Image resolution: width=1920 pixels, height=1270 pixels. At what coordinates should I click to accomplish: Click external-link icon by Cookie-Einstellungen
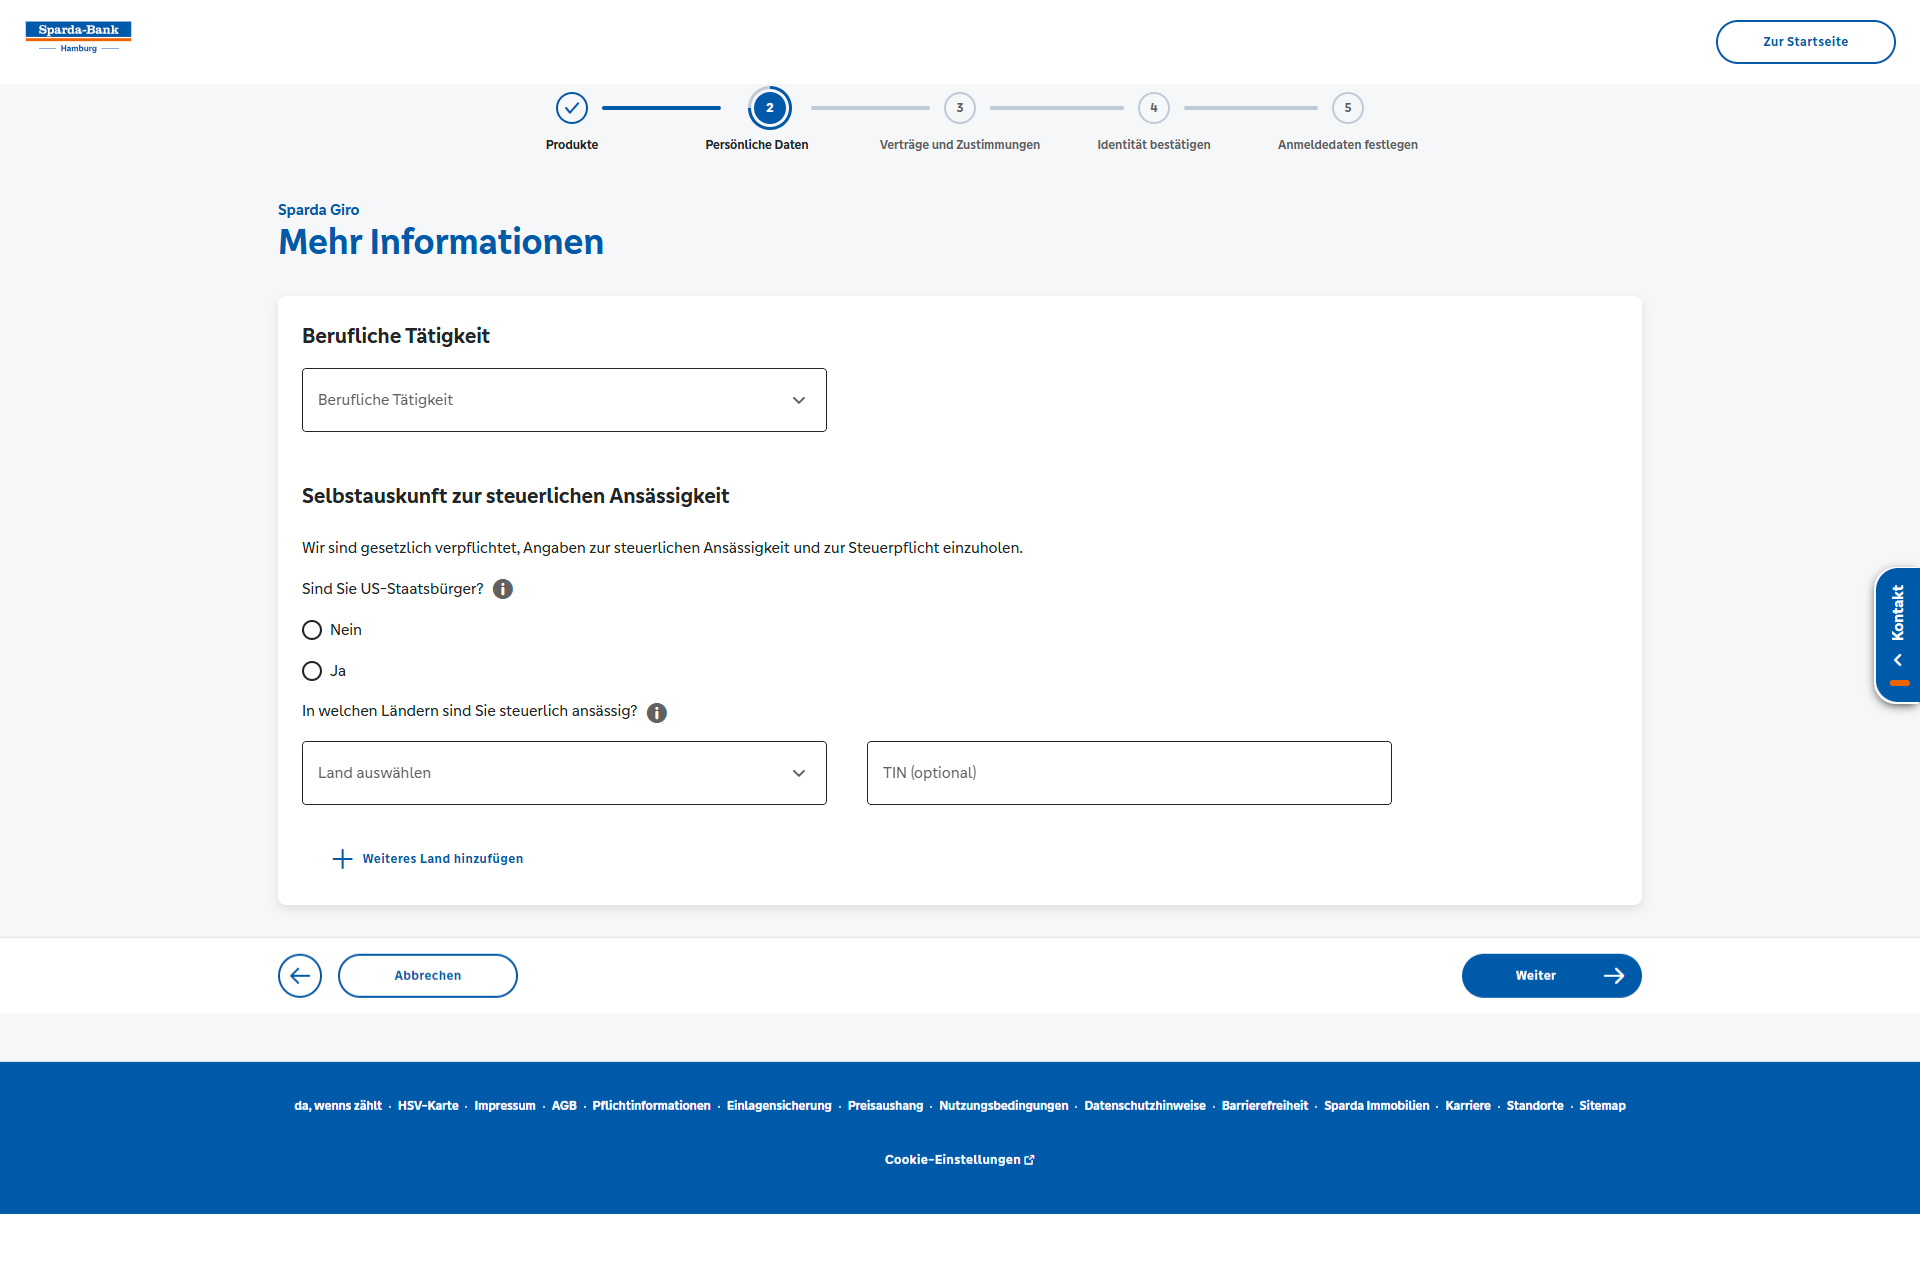pos(1030,1160)
